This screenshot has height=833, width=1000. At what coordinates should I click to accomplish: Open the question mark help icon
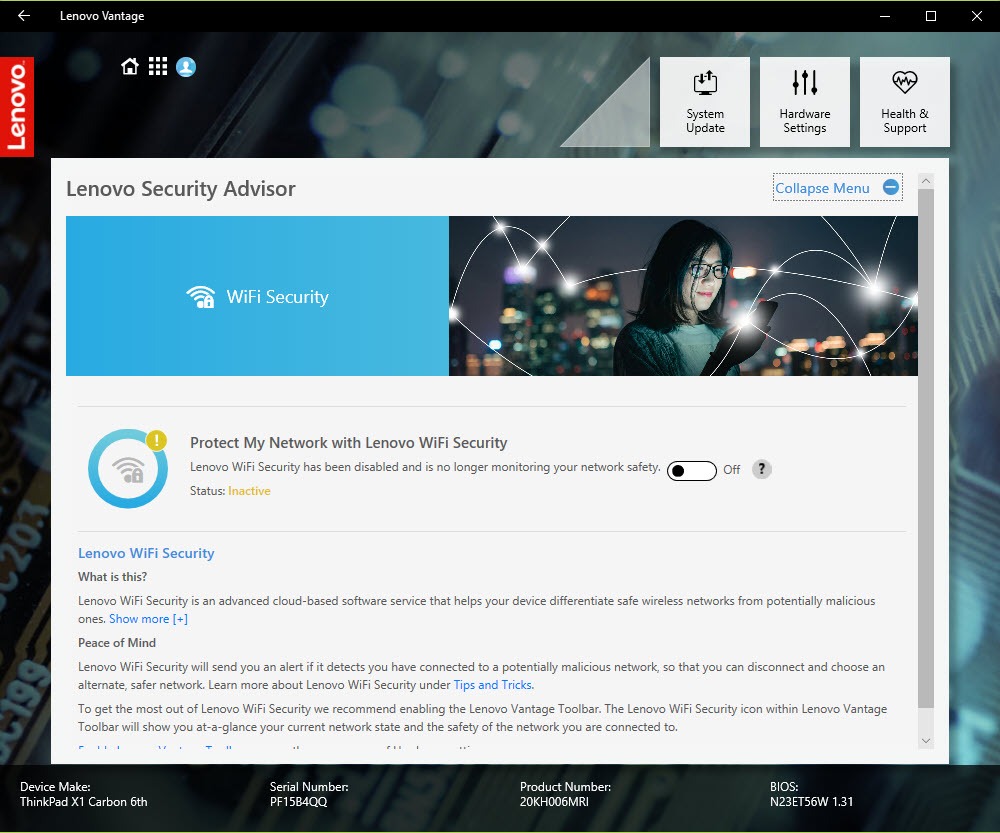(x=761, y=469)
